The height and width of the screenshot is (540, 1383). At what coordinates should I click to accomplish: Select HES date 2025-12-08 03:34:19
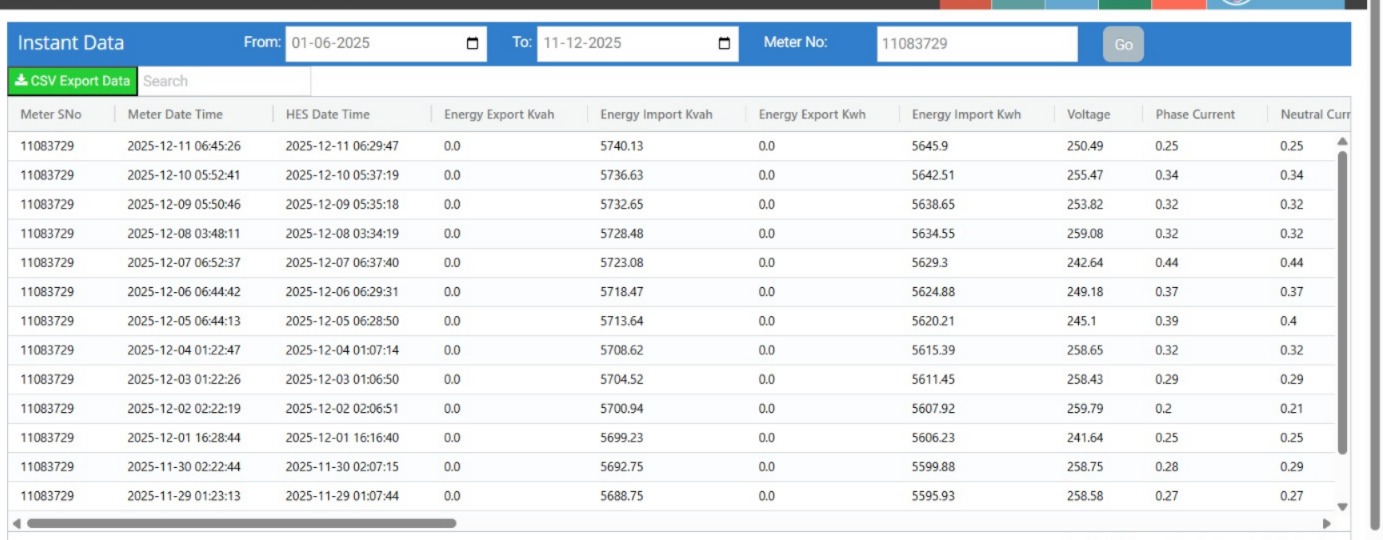tap(342, 233)
